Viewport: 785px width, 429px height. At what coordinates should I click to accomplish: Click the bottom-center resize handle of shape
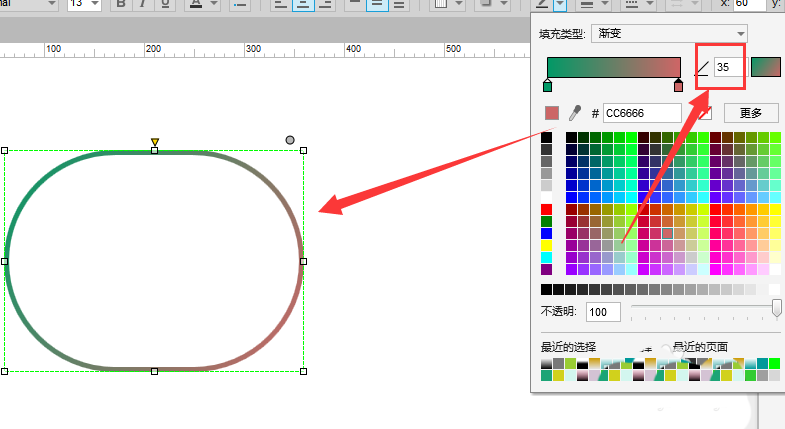pos(154,371)
